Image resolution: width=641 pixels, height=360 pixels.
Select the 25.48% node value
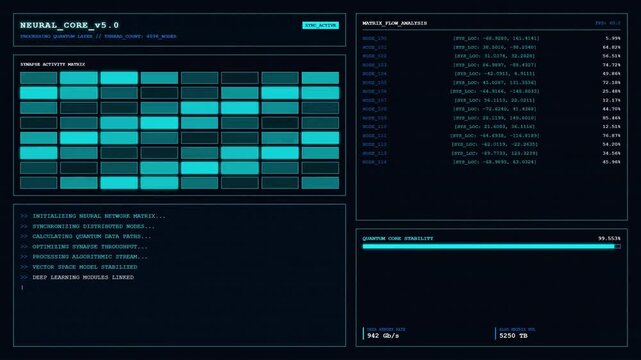coord(612,92)
